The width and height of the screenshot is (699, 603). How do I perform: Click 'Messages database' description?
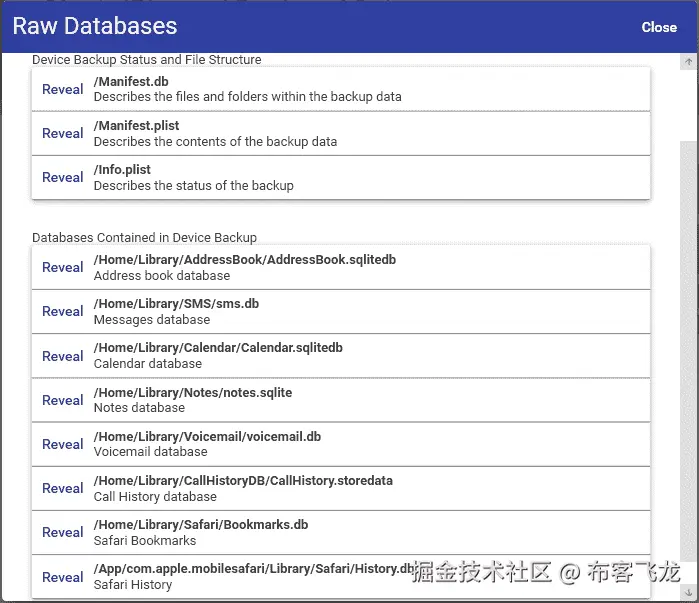[152, 320]
